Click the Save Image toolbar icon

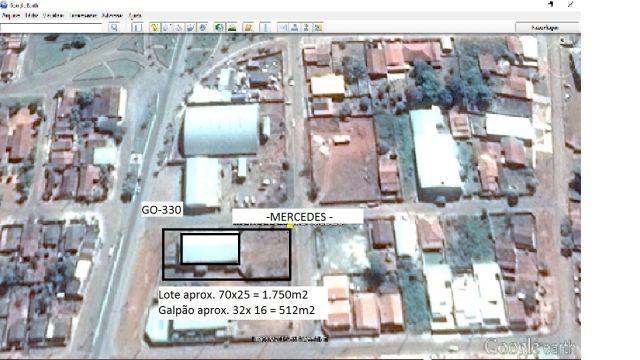pos(306,28)
